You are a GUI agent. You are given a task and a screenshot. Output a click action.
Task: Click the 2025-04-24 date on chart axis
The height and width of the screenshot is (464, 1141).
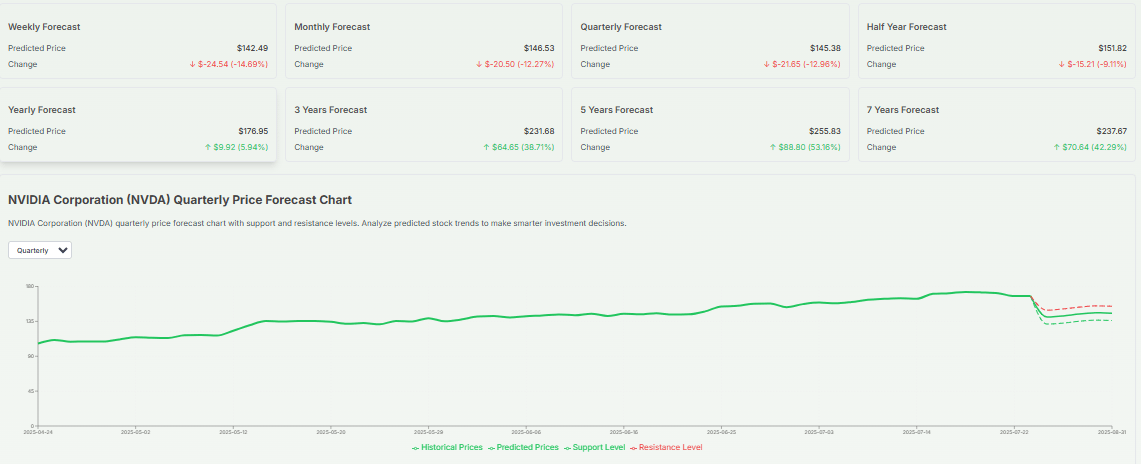pos(38,431)
